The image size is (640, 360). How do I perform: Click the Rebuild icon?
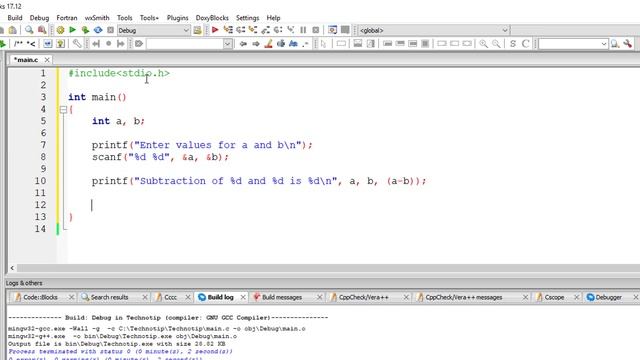click(x=98, y=30)
